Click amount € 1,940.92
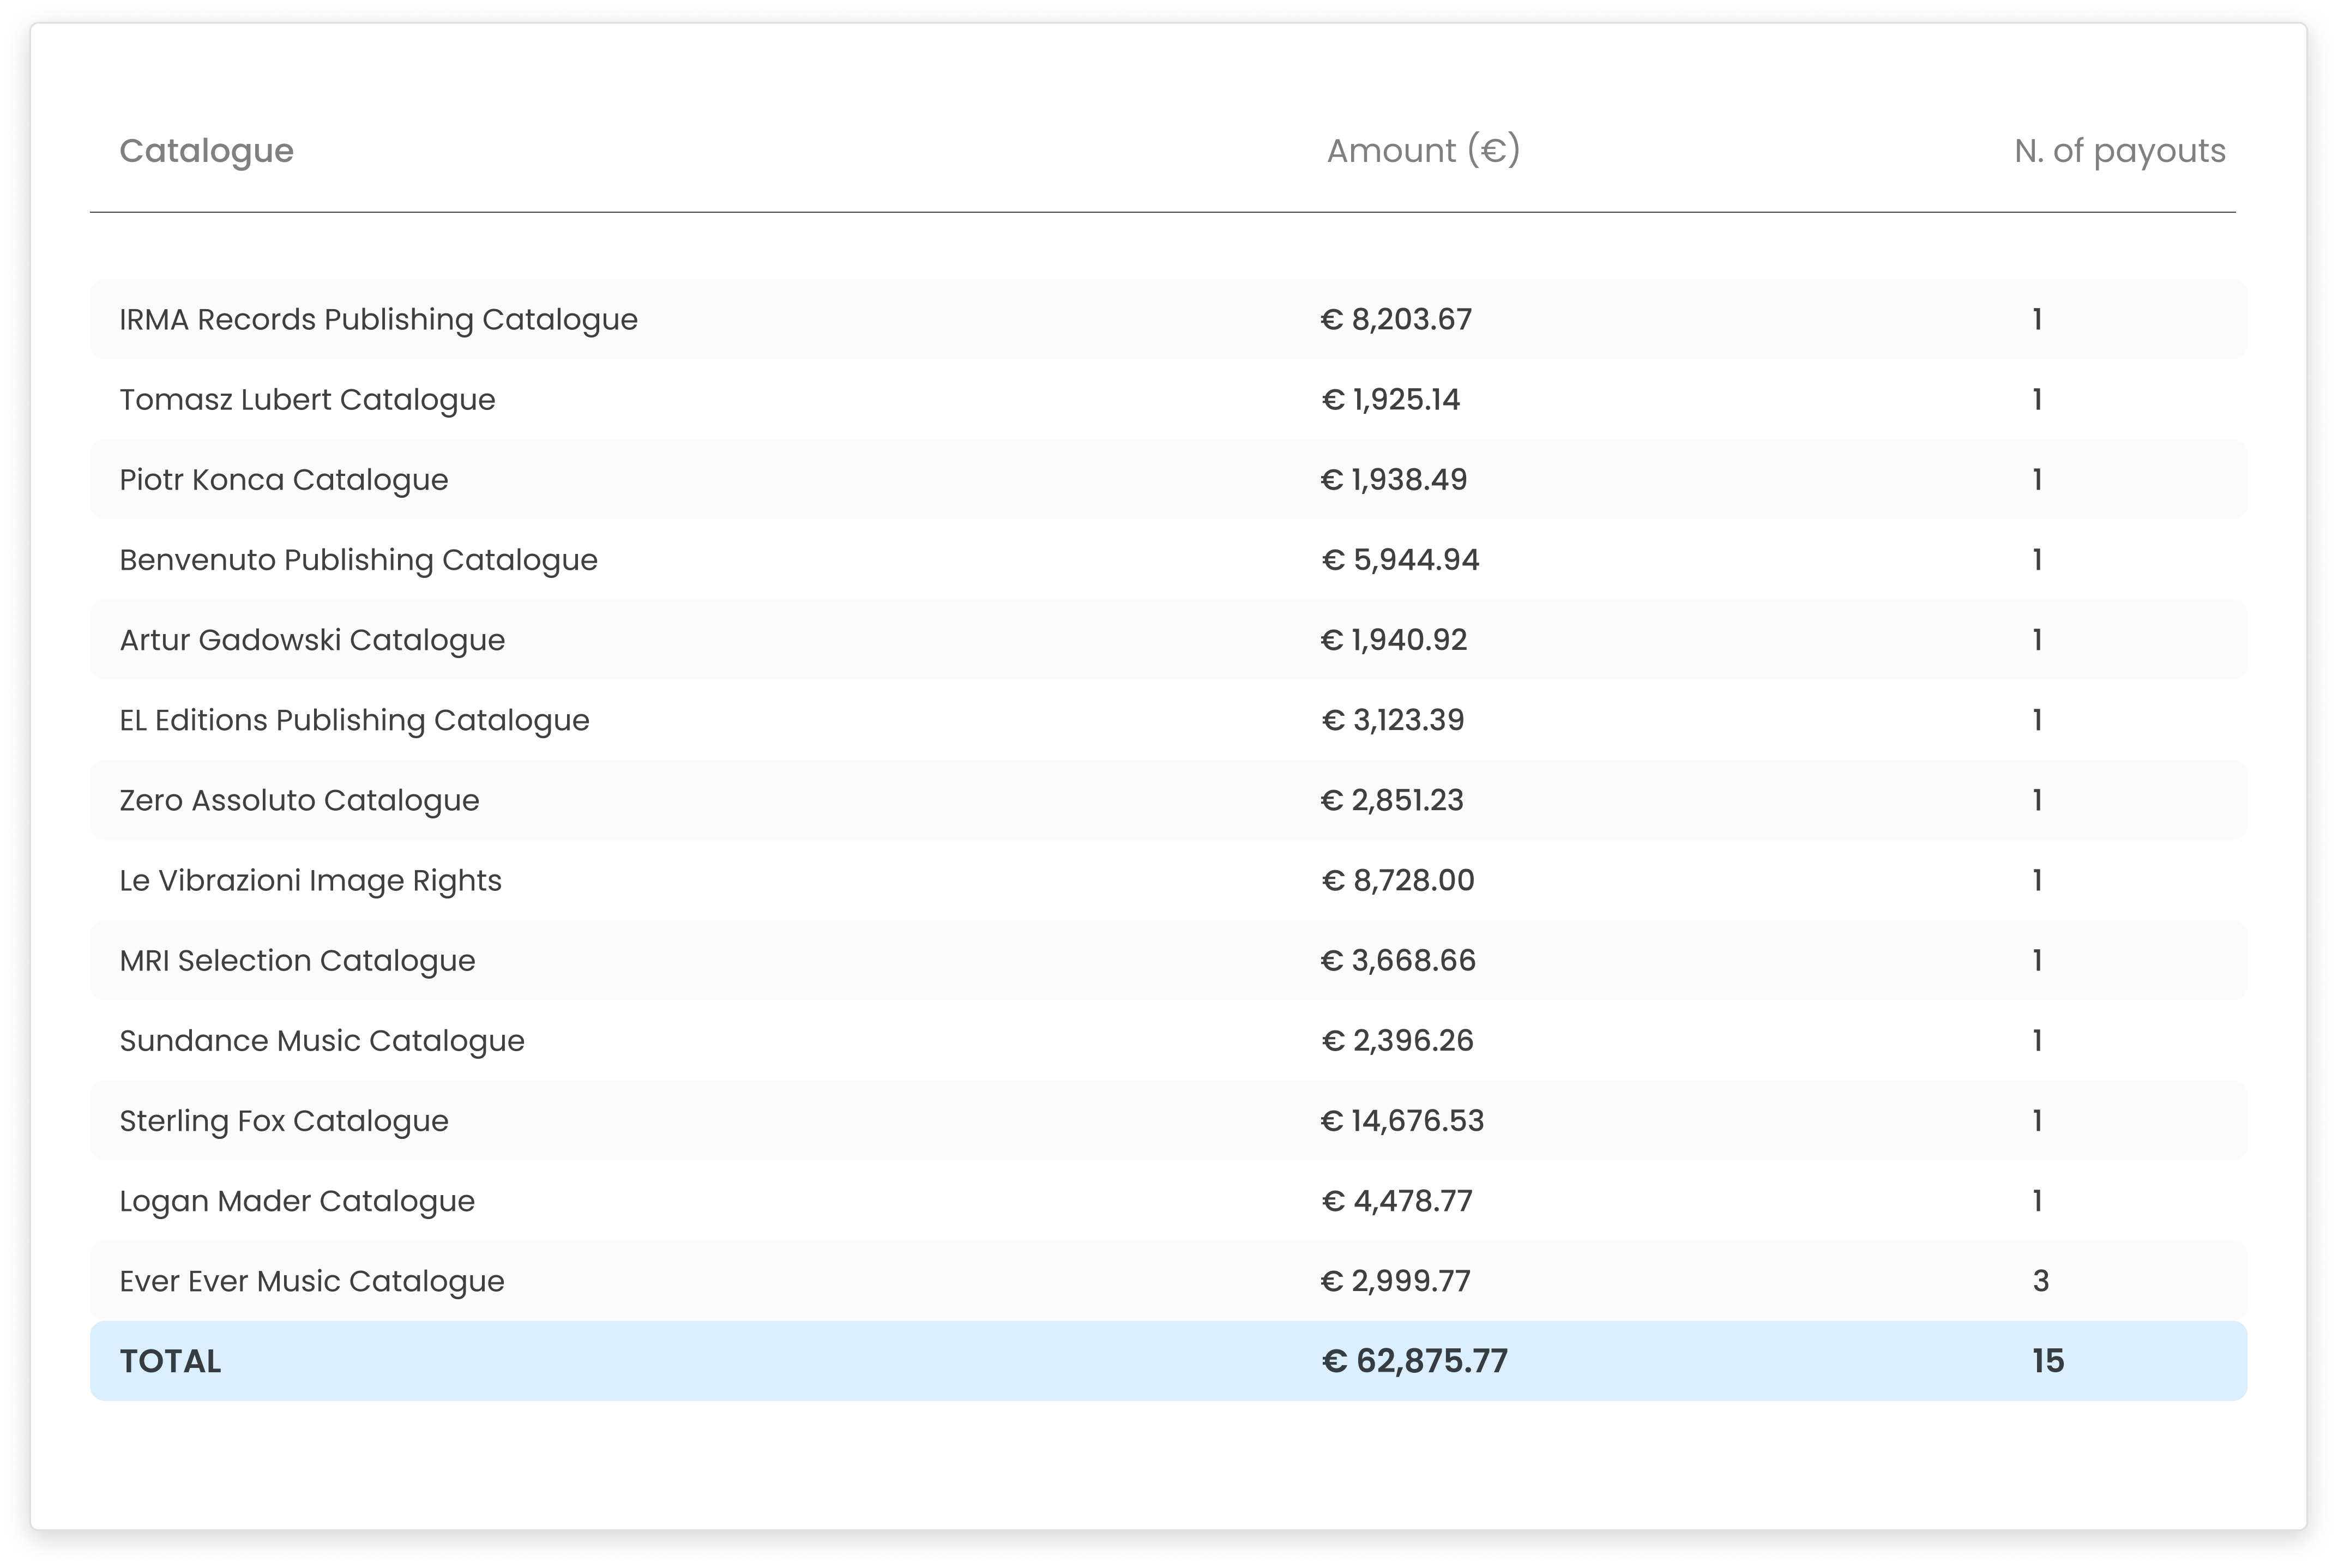 [x=1393, y=639]
